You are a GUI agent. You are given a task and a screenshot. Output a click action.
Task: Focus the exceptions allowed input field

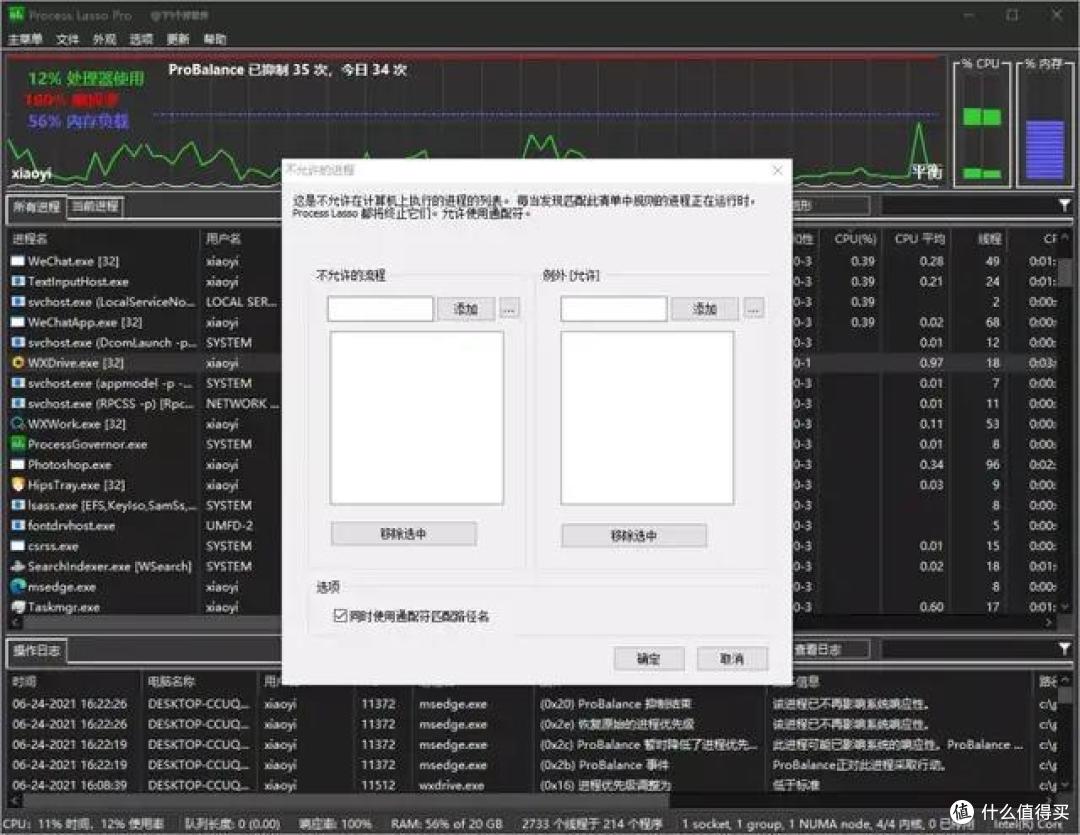pos(614,309)
